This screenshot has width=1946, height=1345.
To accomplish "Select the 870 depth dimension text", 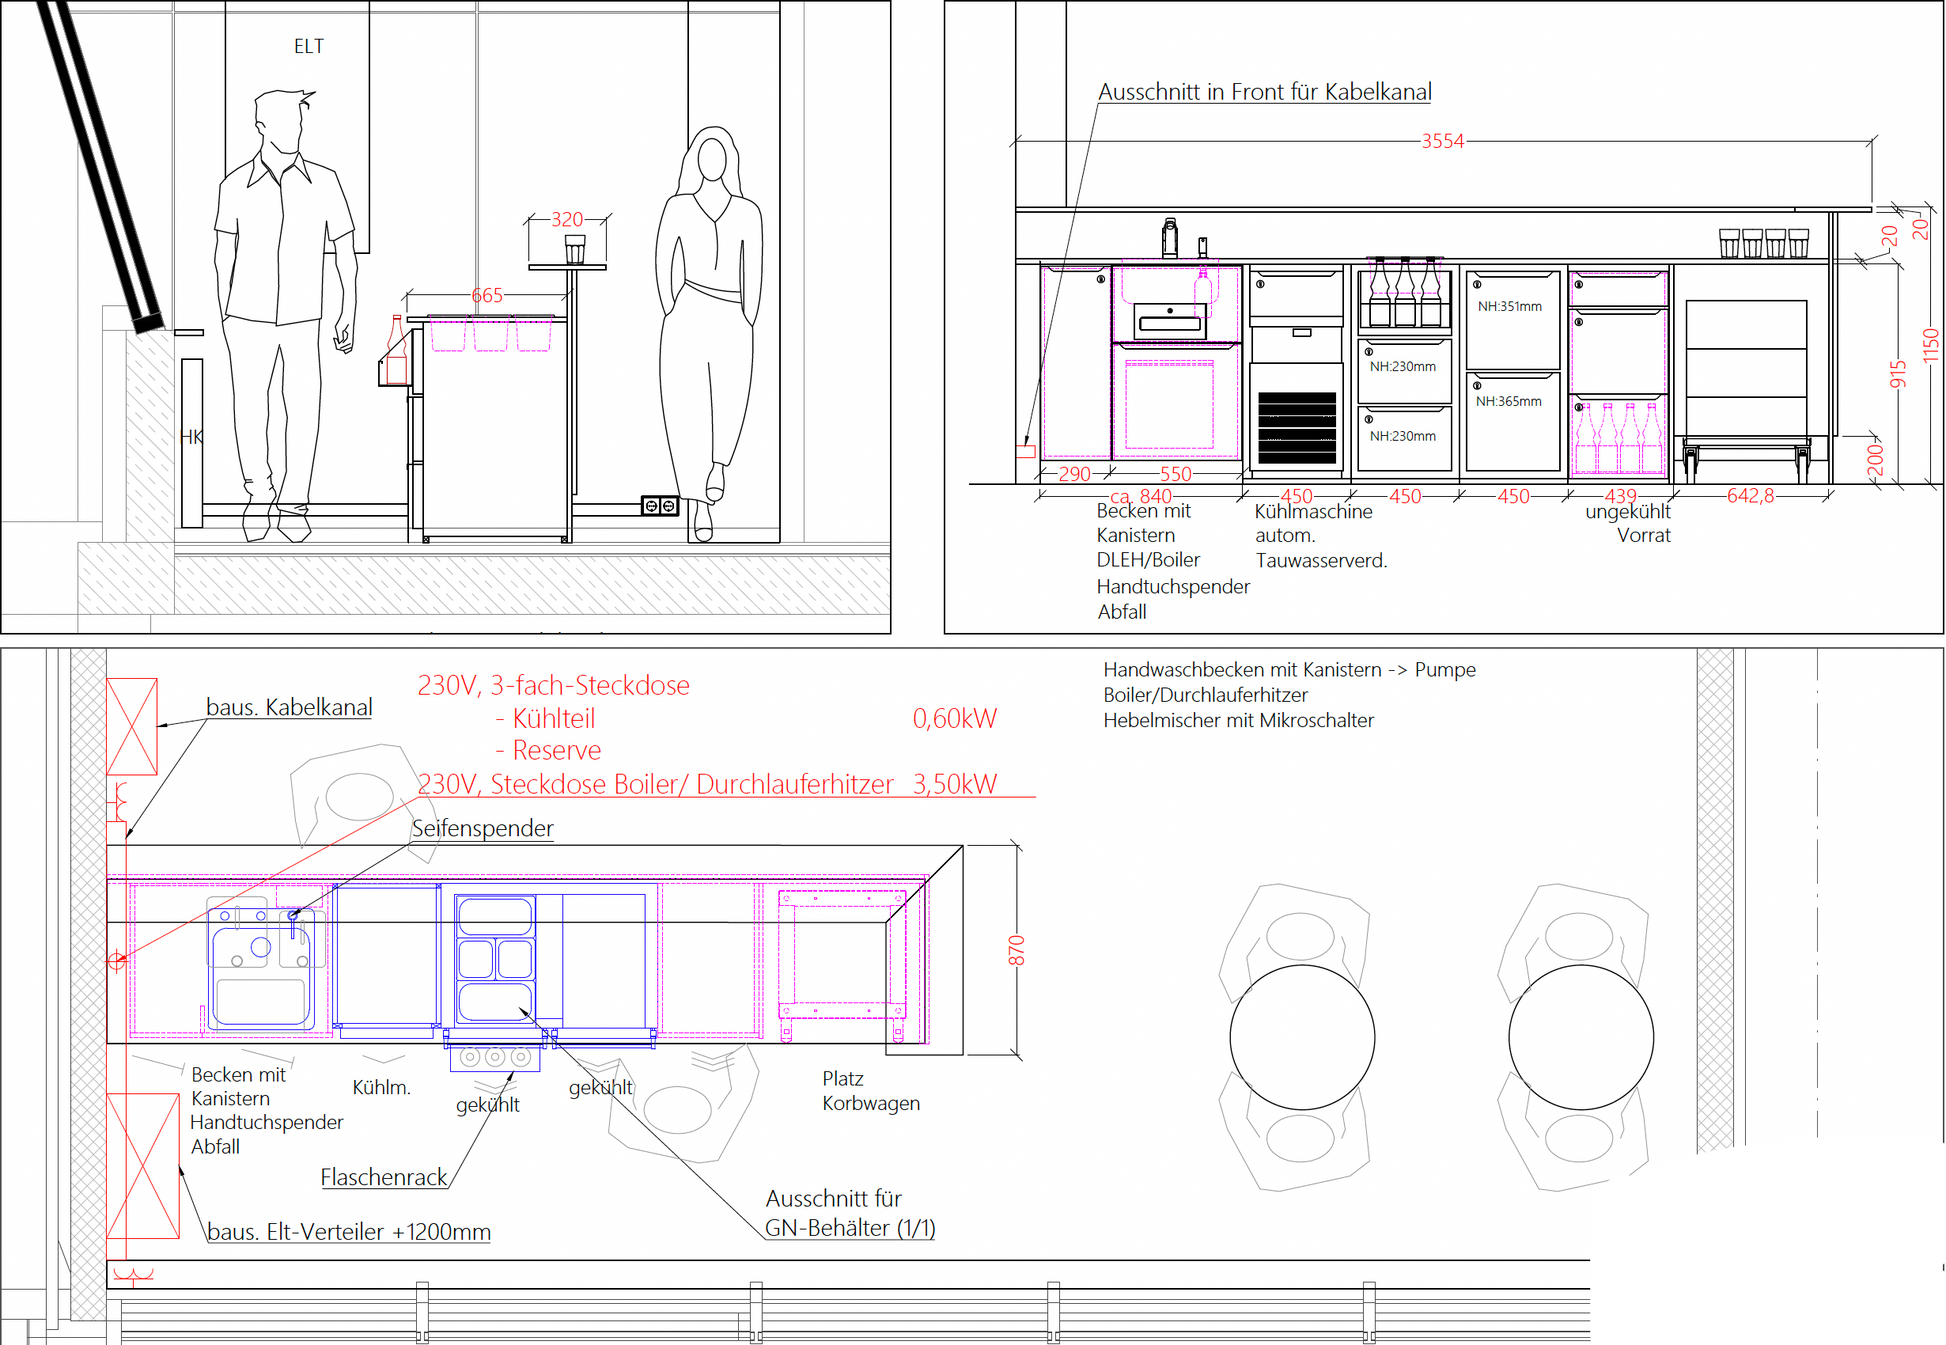I will tap(1016, 950).
